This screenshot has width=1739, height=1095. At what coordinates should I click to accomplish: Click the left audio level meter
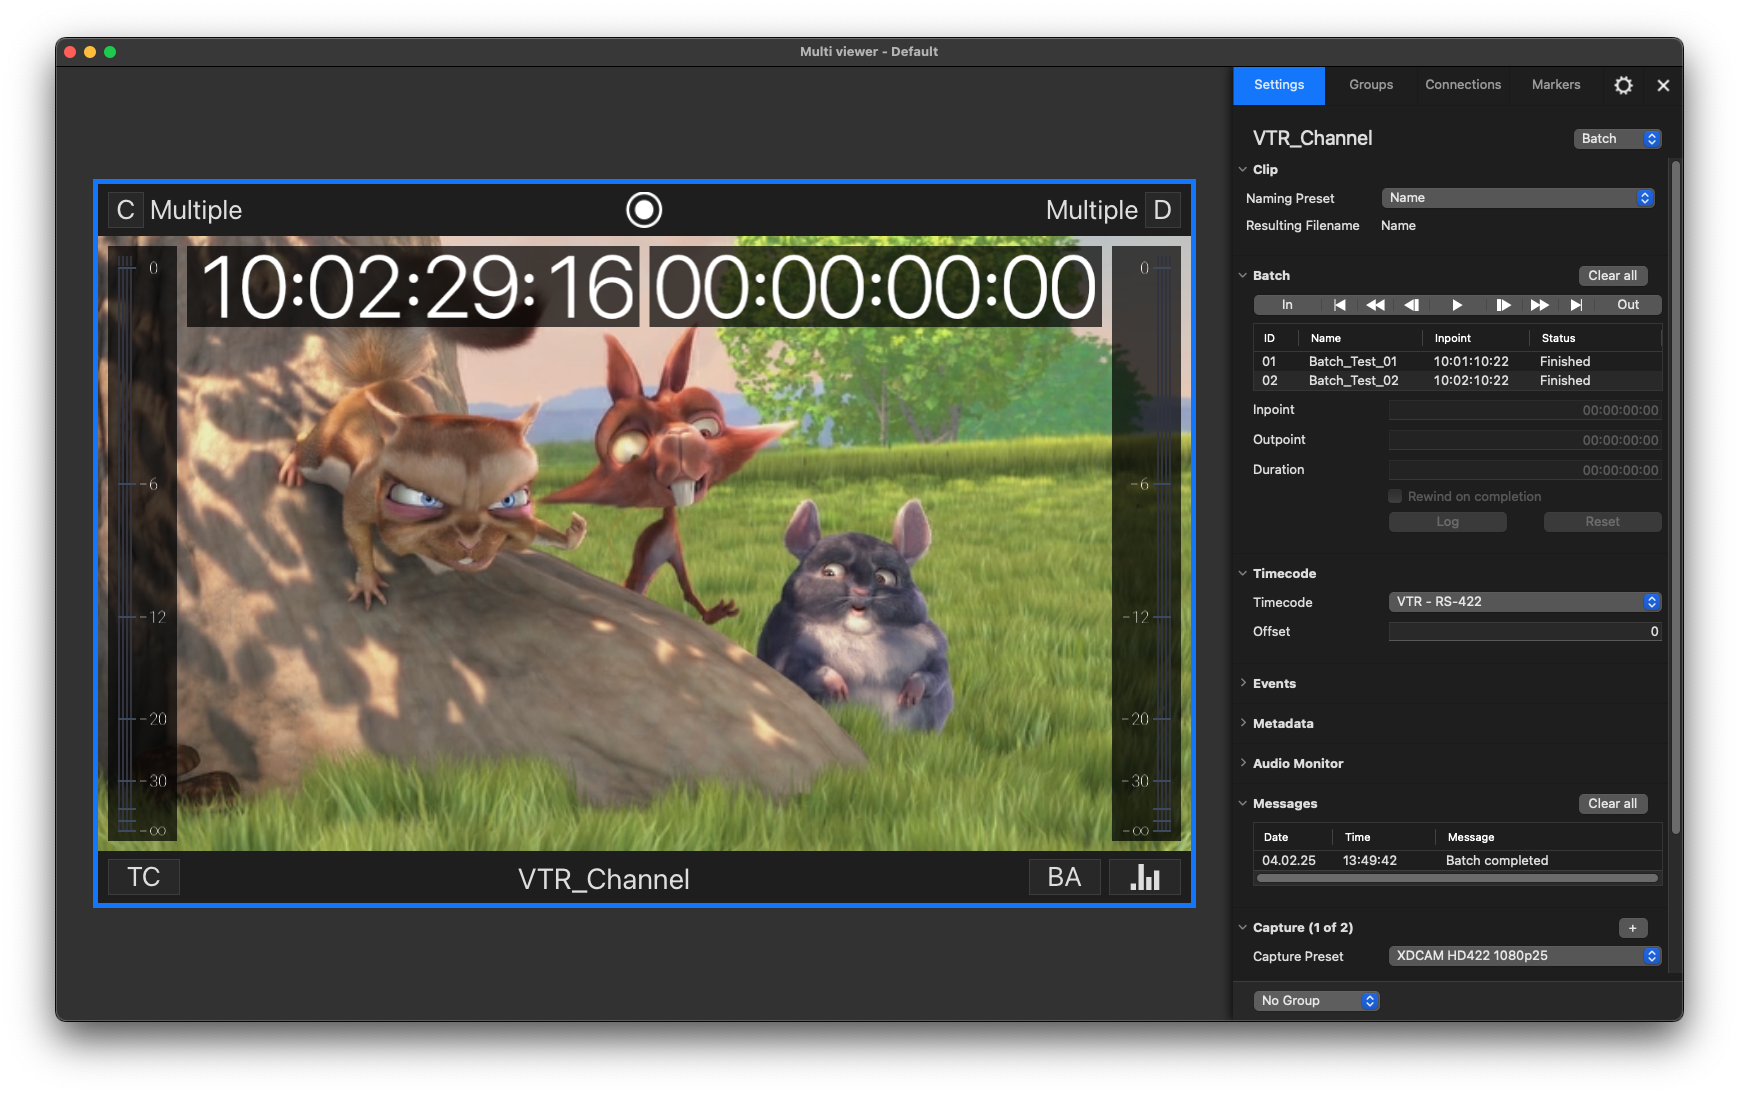[142, 544]
